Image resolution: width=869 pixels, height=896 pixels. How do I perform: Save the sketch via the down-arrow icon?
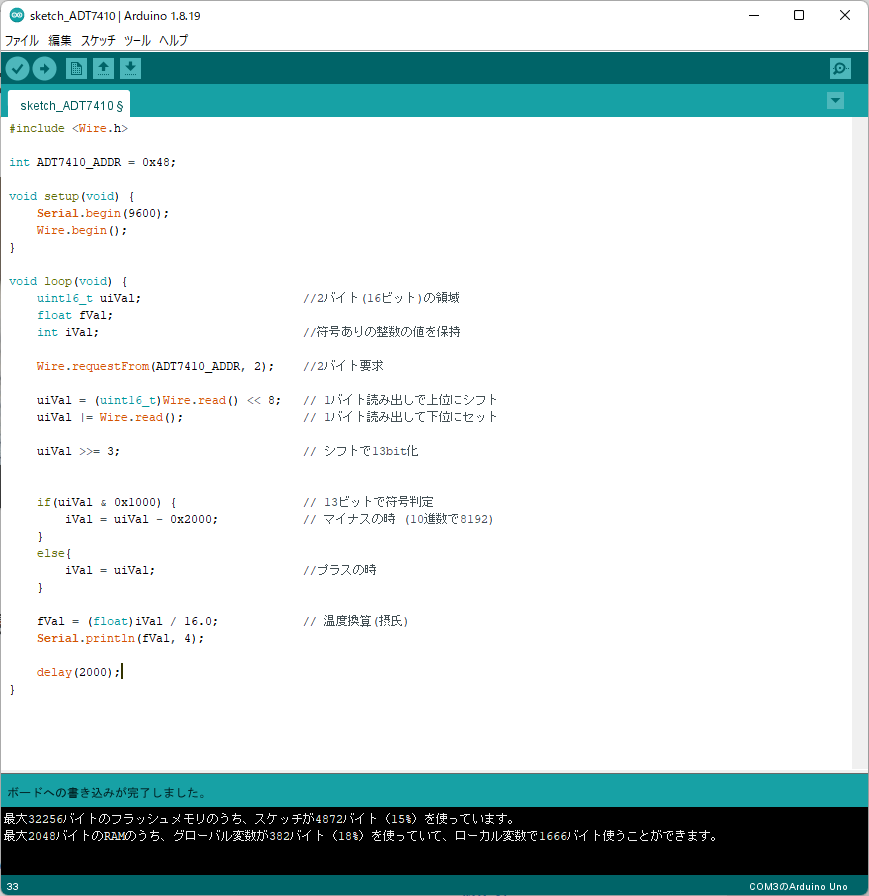point(131,68)
